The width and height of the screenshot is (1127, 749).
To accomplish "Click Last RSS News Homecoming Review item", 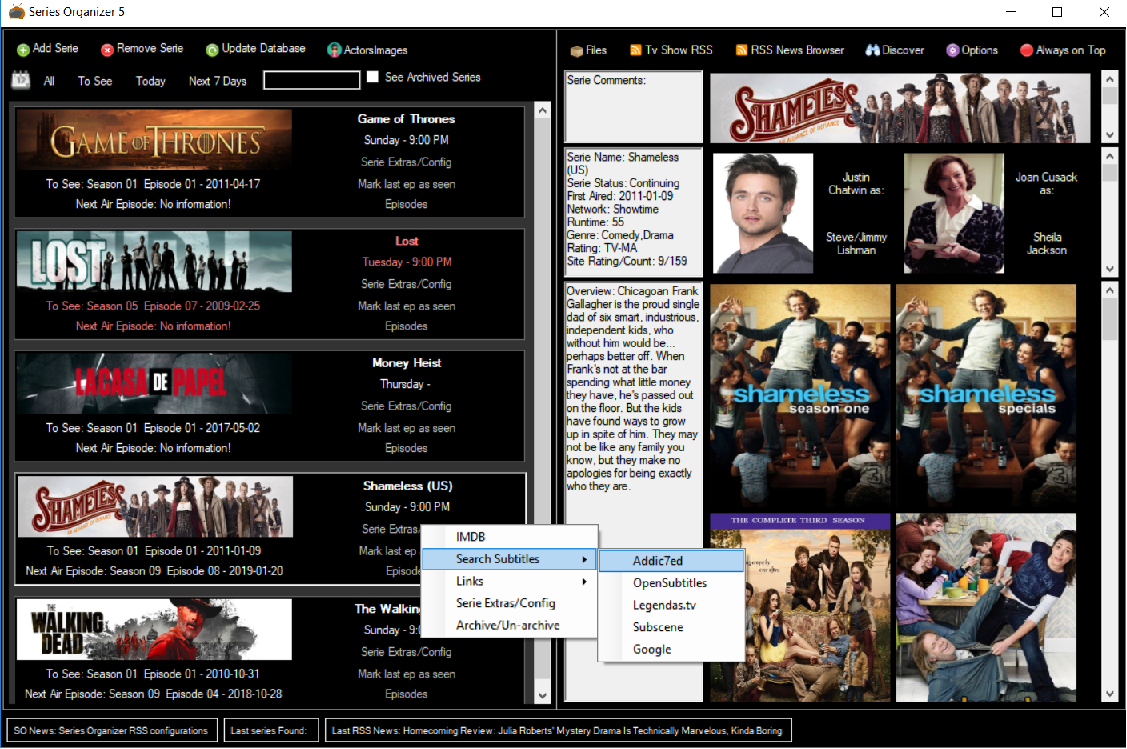I will [x=558, y=730].
